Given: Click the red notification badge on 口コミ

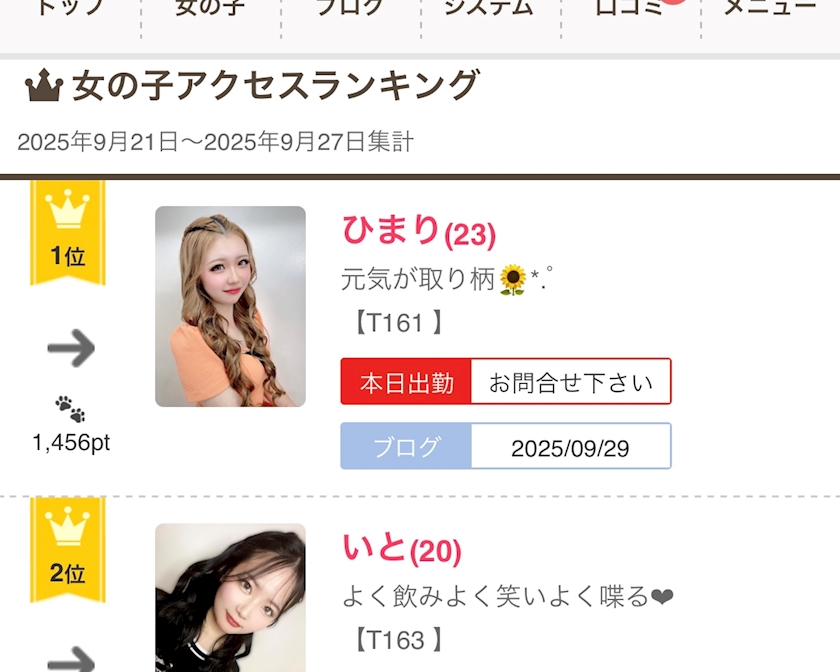Looking at the screenshot, I should click(674, 4).
